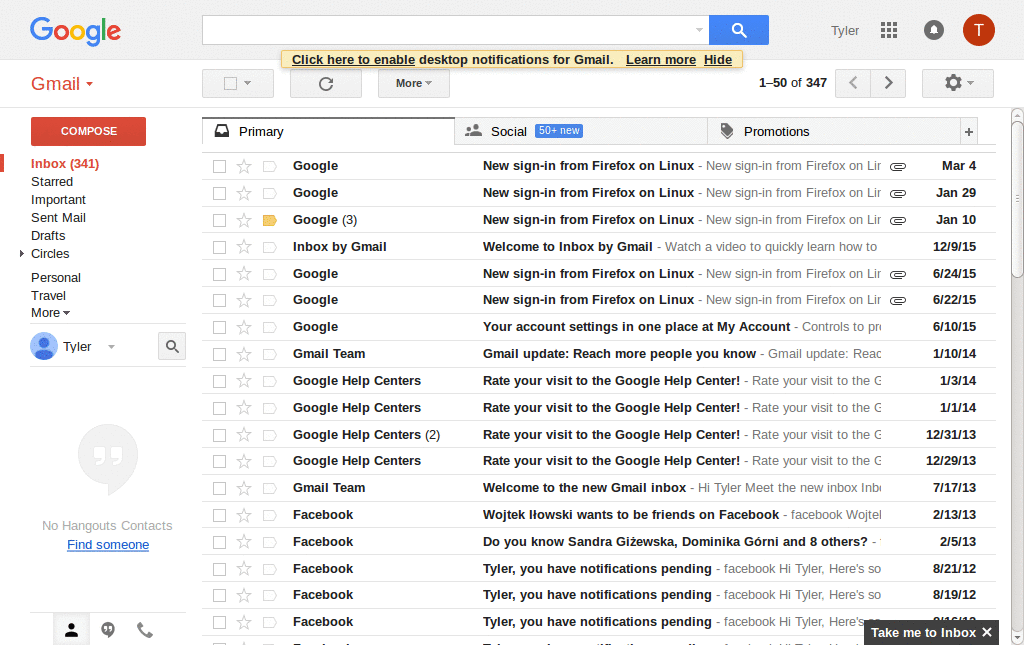Star the Welcome to Inbox by Gmail email

coord(244,246)
